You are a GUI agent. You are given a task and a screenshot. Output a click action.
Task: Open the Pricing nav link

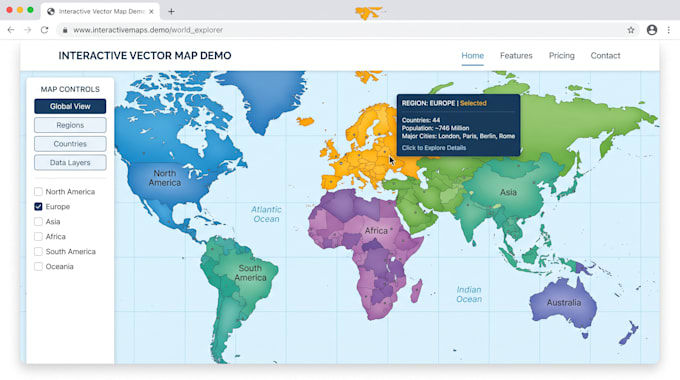[x=562, y=56]
